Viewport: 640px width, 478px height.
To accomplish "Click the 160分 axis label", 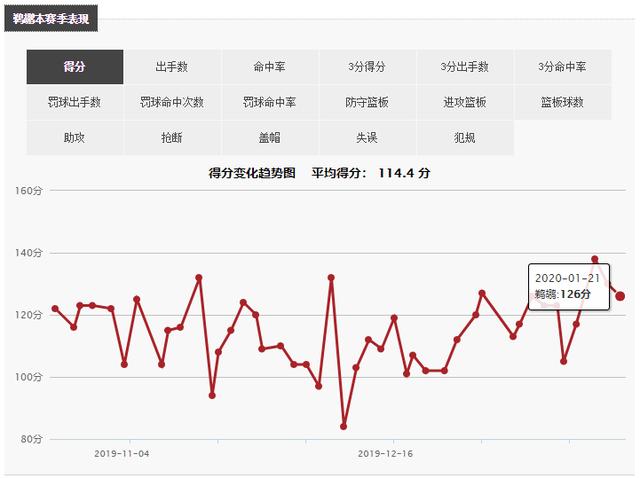I will tap(29, 191).
